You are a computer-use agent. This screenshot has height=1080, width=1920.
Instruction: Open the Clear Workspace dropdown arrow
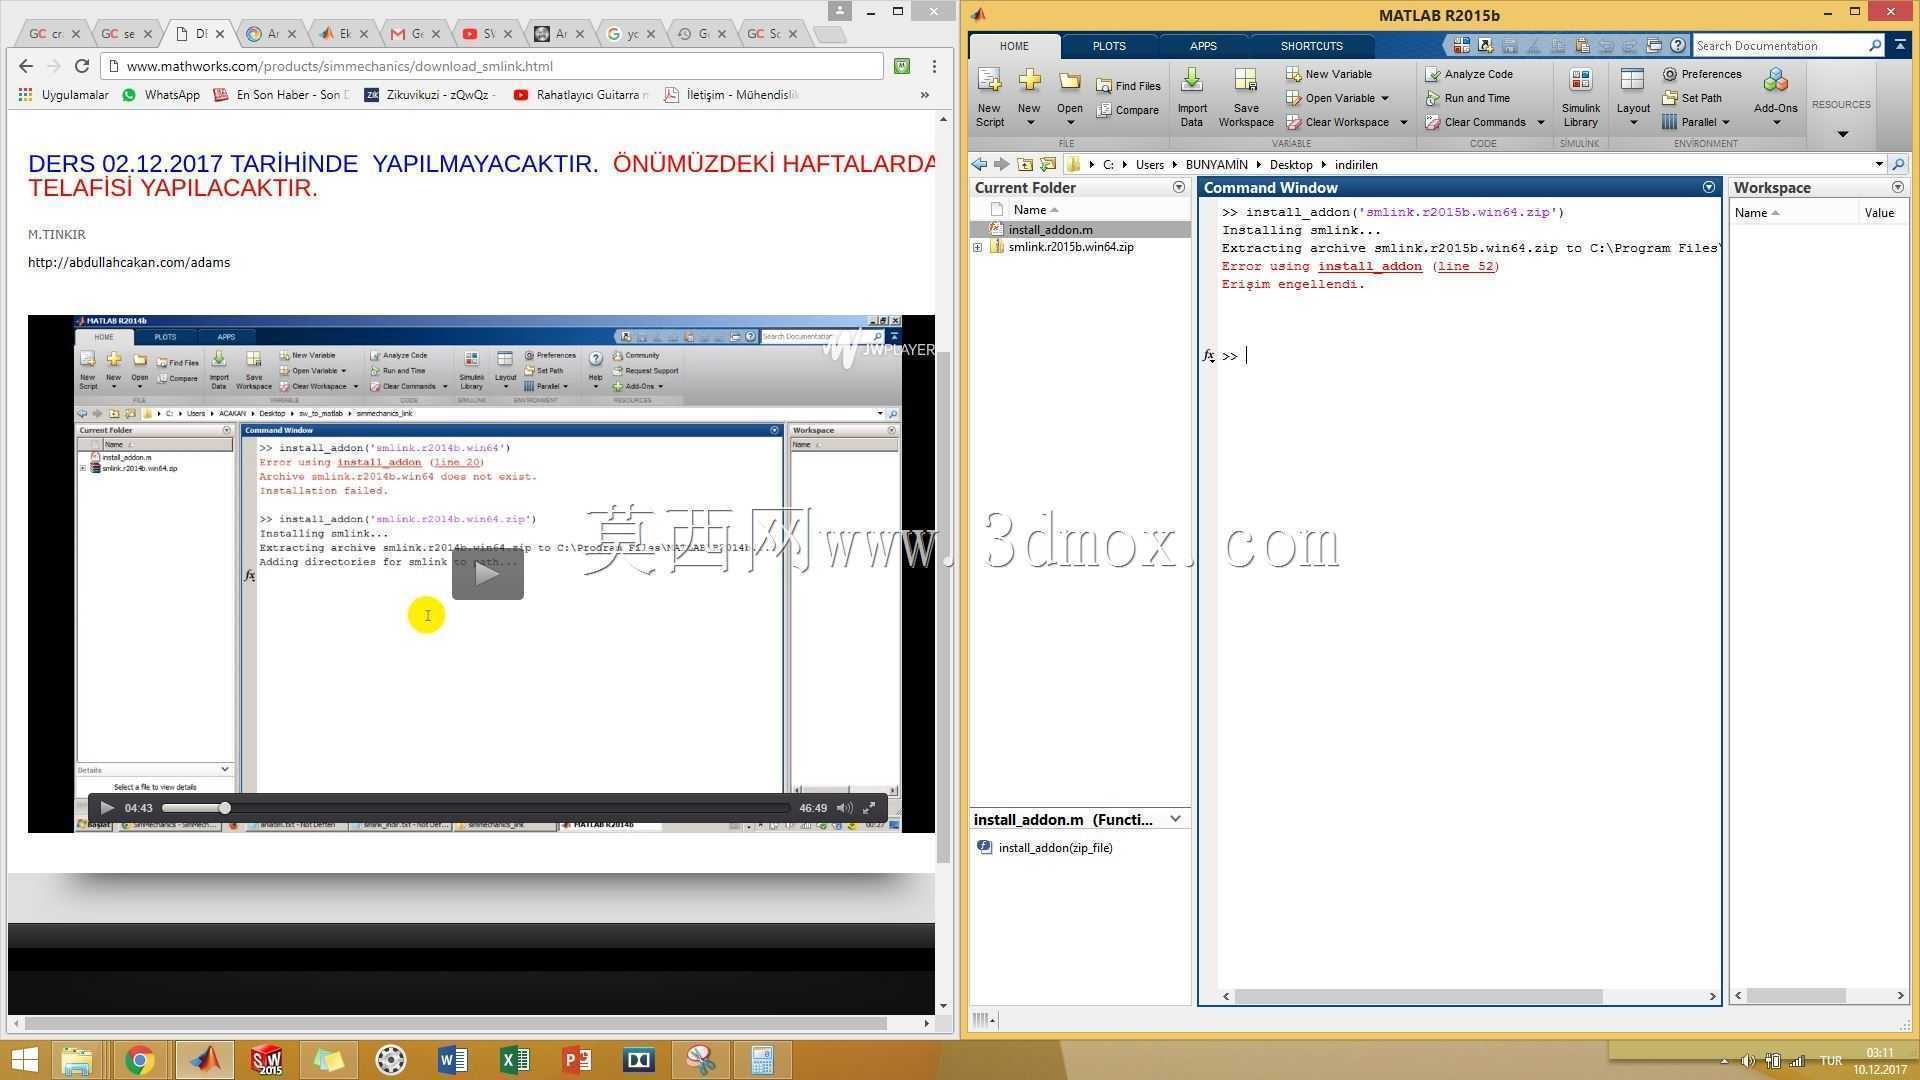(x=1403, y=122)
